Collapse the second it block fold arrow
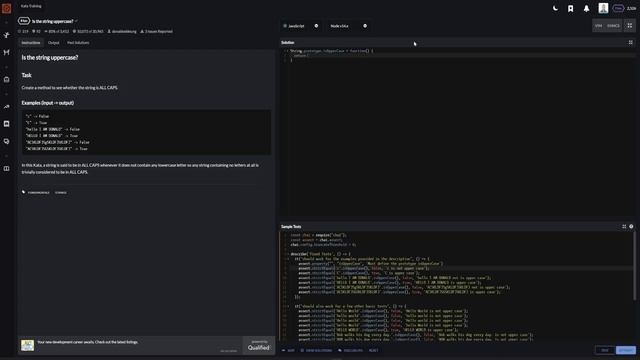Viewport: 640px width, 360px height. pos(287,306)
